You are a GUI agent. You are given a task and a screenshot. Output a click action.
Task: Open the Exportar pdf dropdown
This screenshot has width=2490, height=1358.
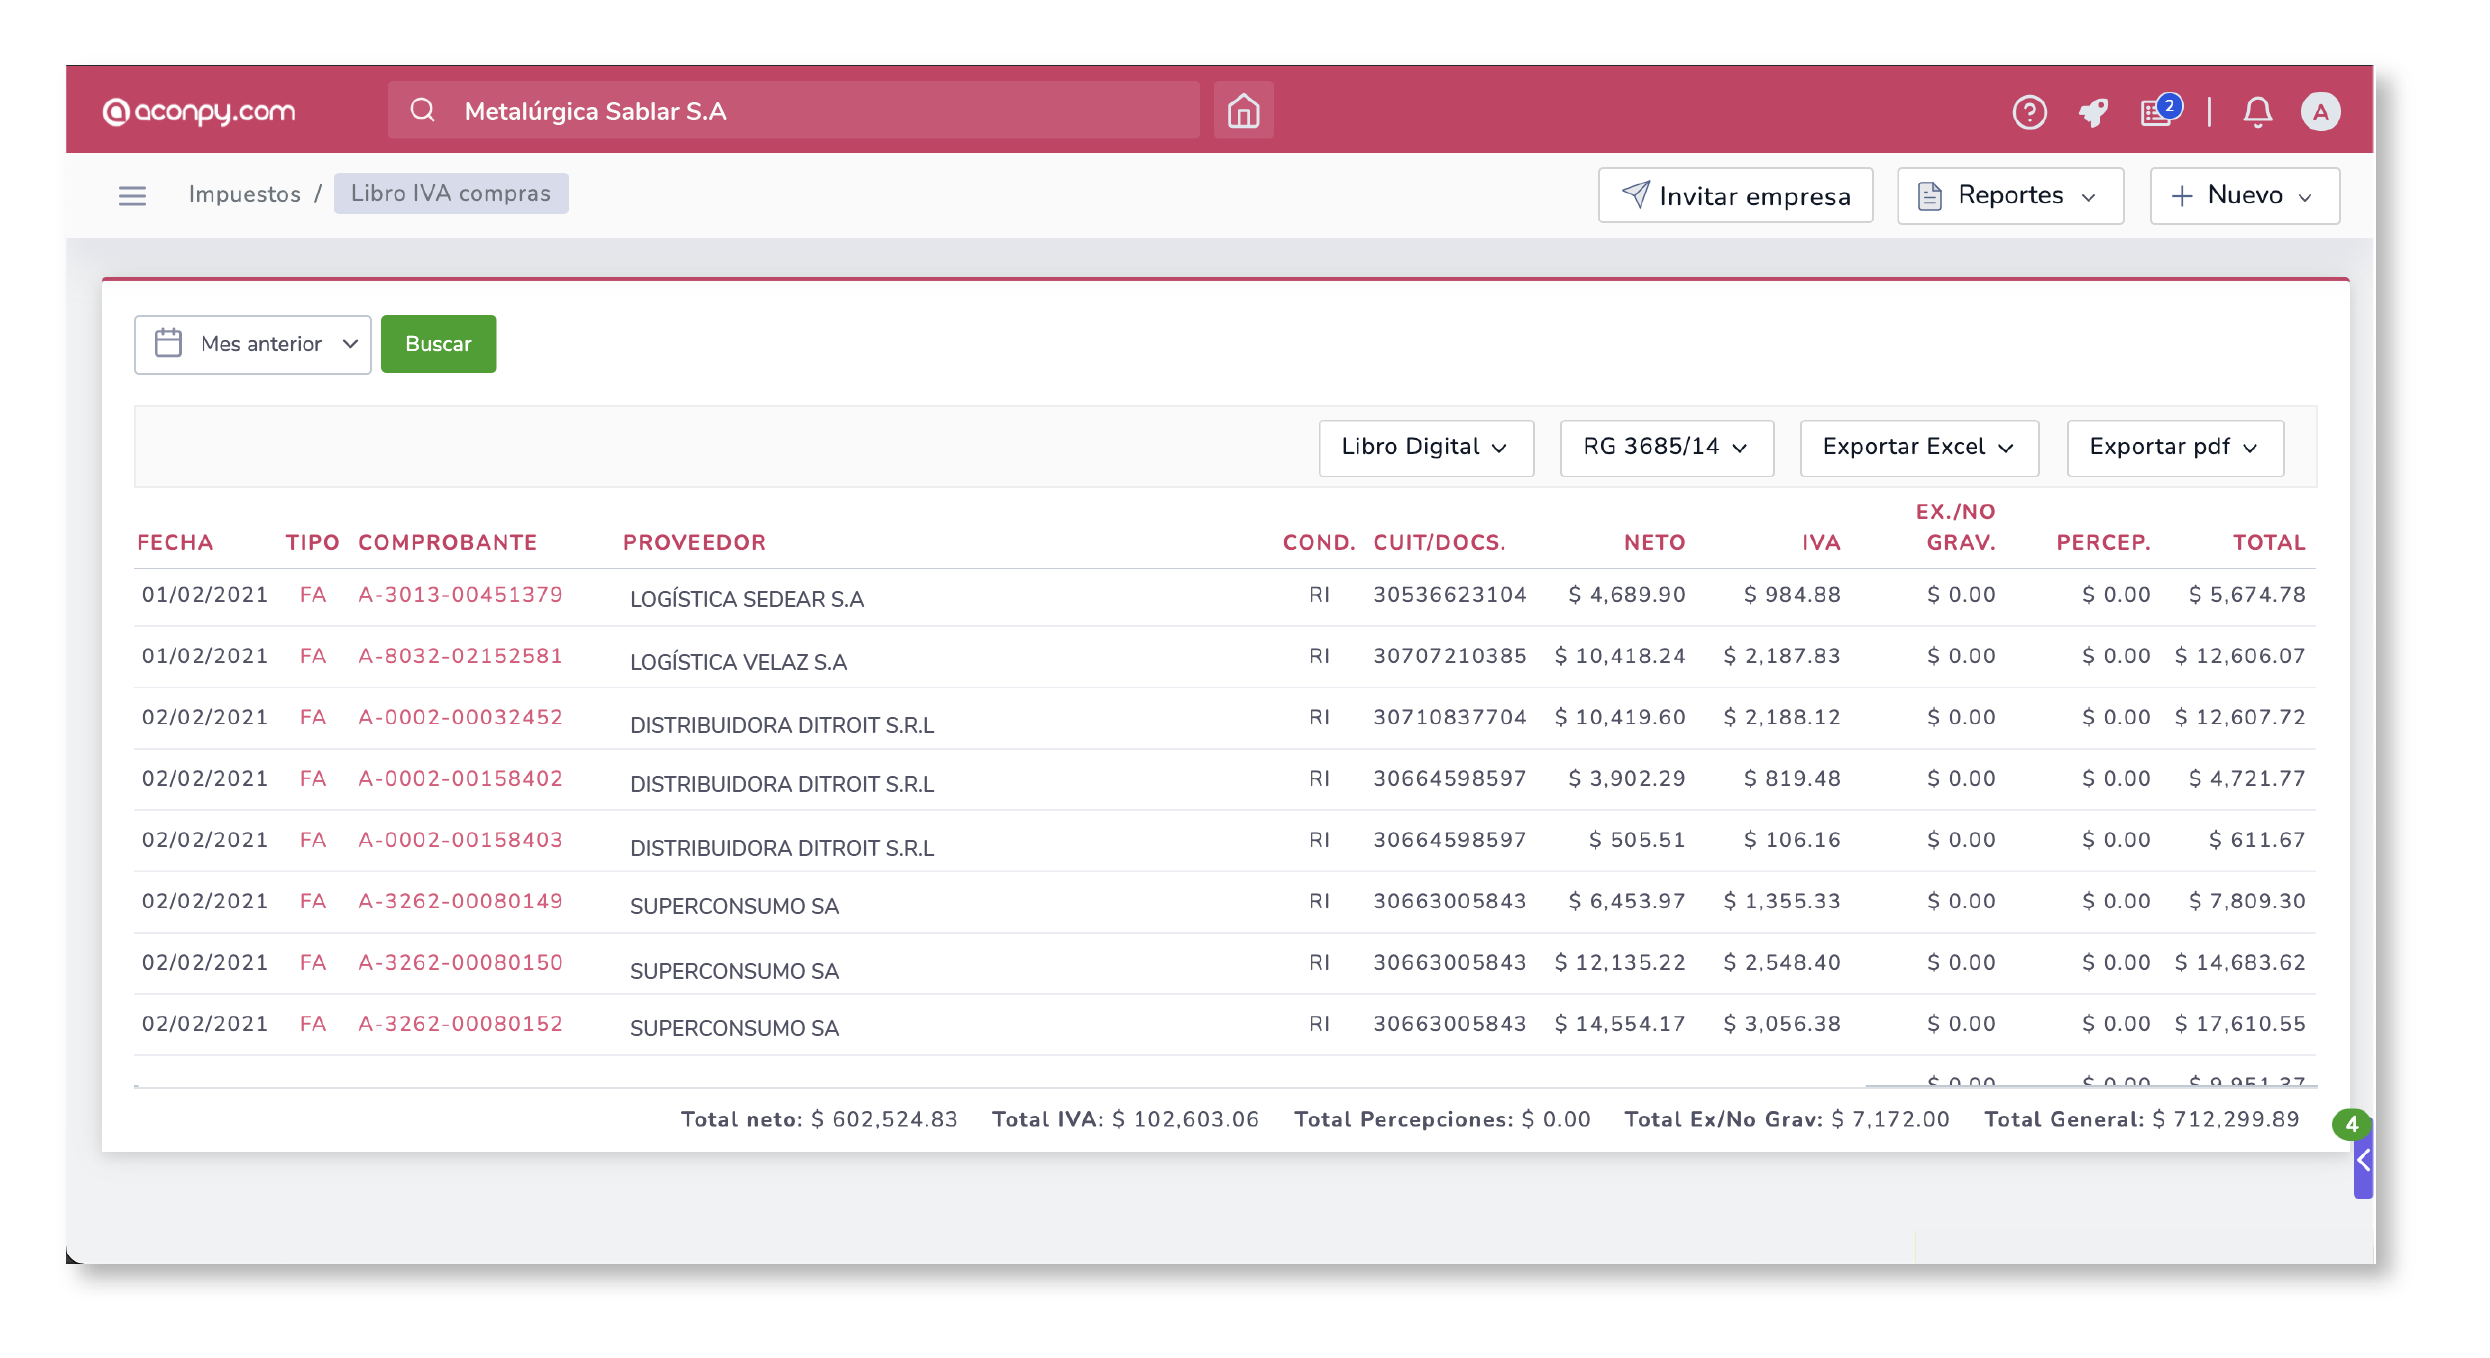tap(2175, 447)
